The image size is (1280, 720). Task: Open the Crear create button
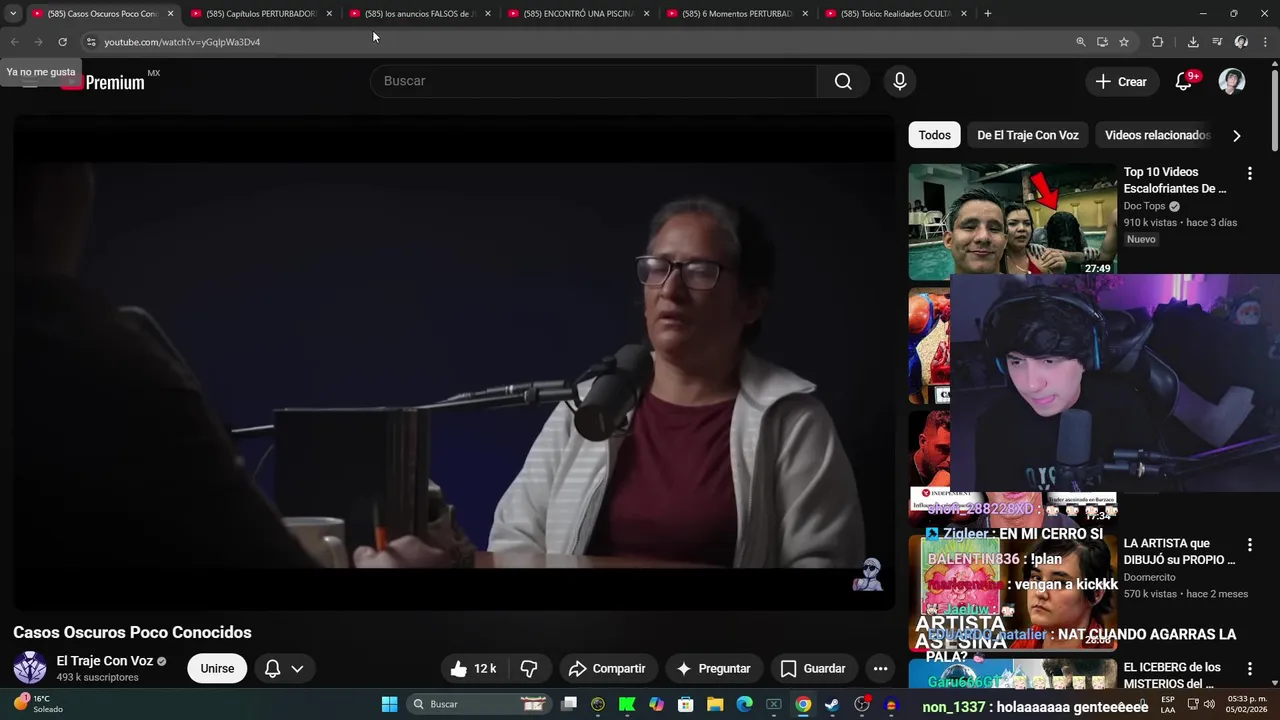click(x=1121, y=82)
